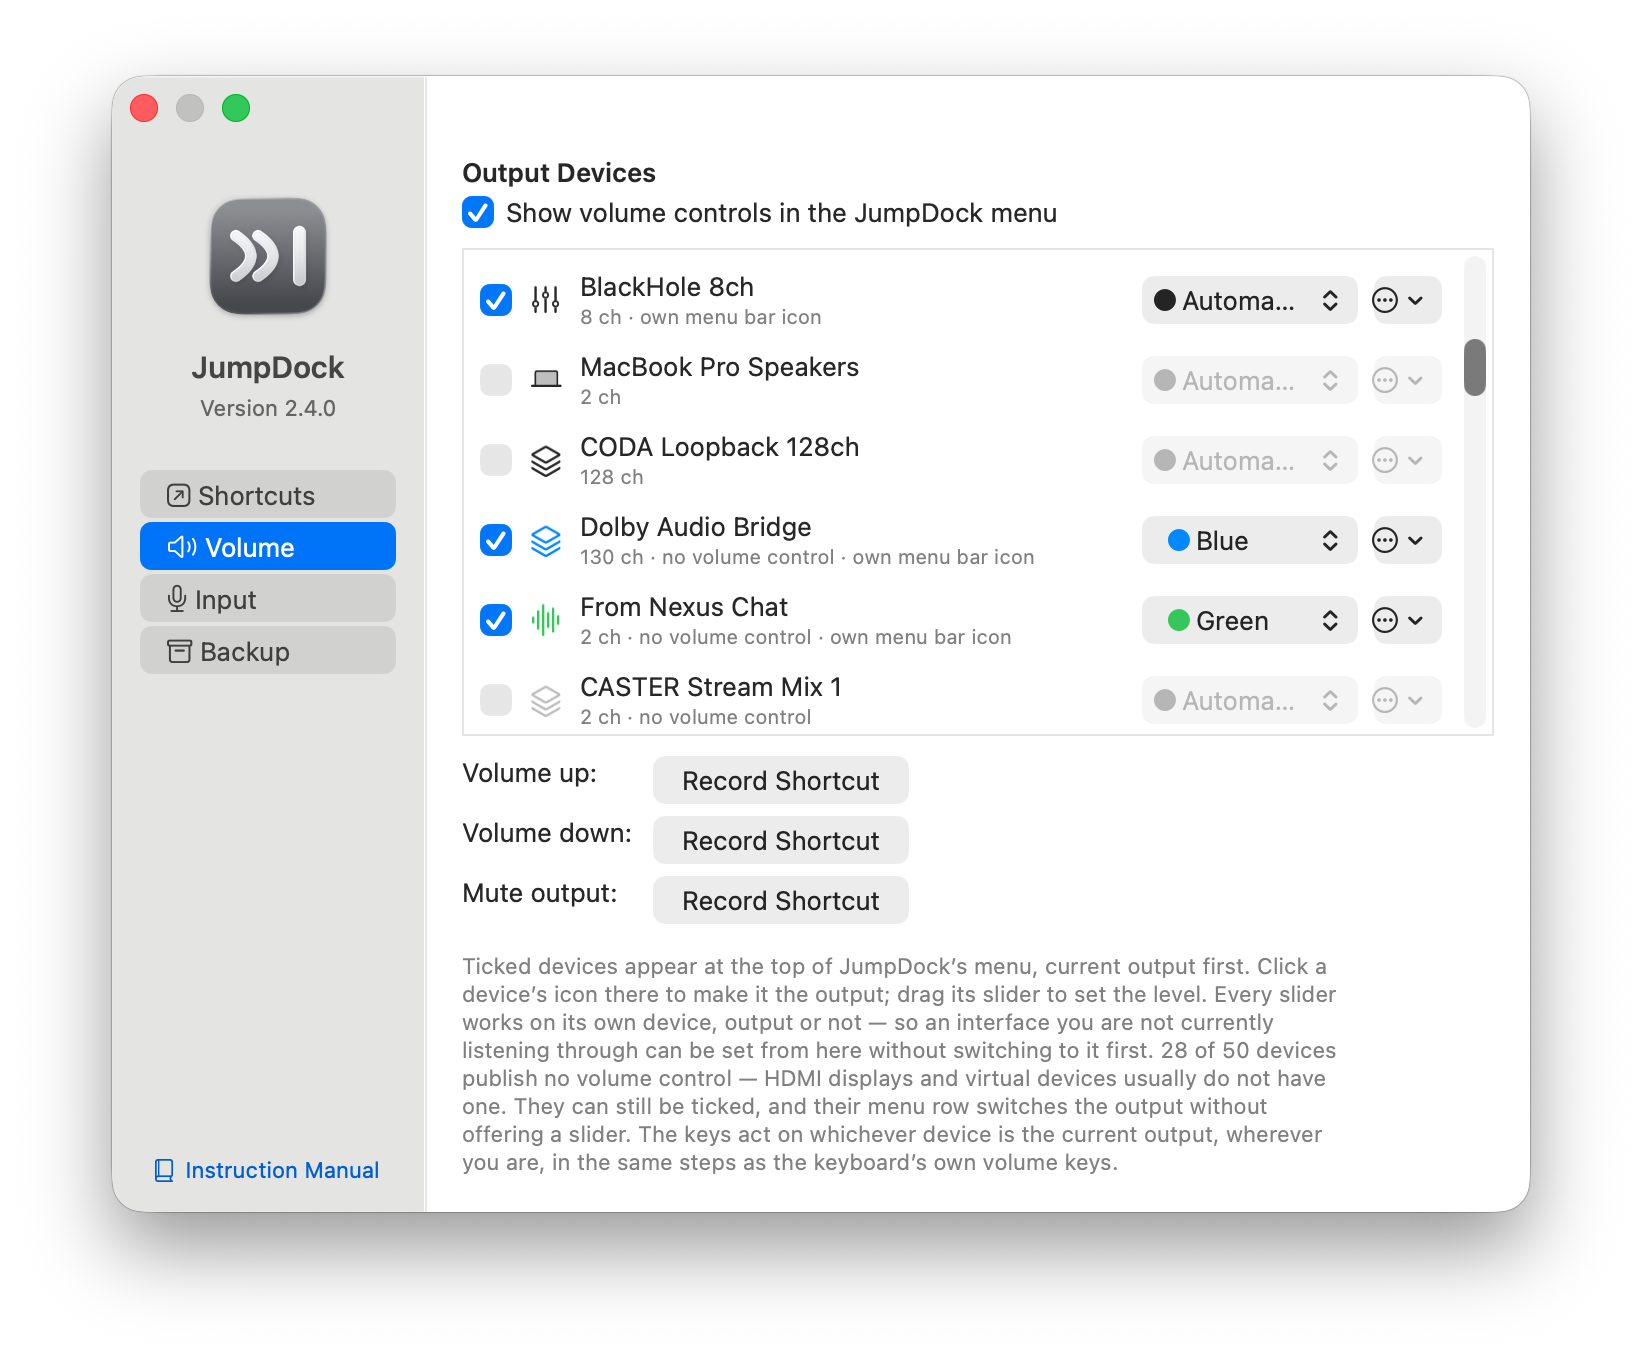
Task: Click the mixer icon beside BlackHole 8ch
Action: pos(545,300)
